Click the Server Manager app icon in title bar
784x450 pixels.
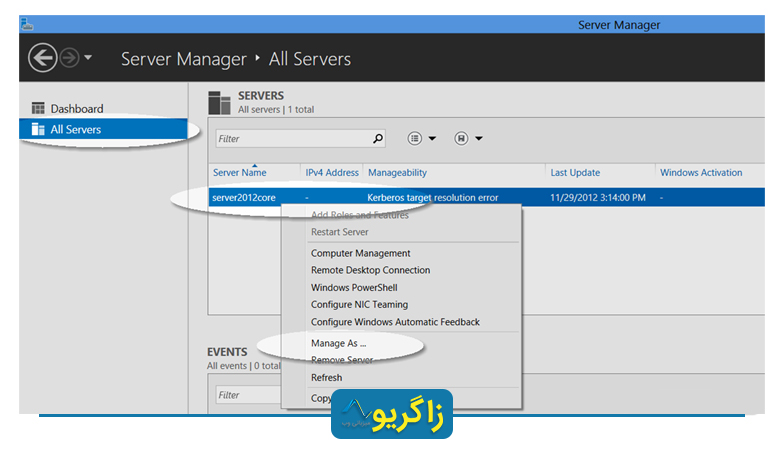pos(27,24)
